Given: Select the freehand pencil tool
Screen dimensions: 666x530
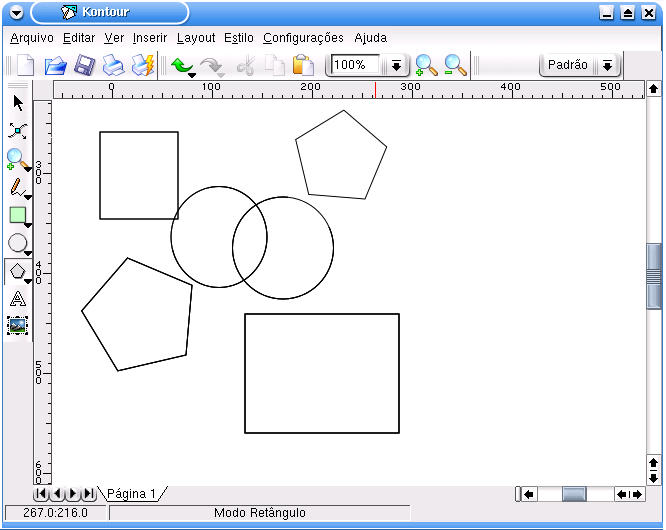Looking at the screenshot, I should [x=16, y=187].
